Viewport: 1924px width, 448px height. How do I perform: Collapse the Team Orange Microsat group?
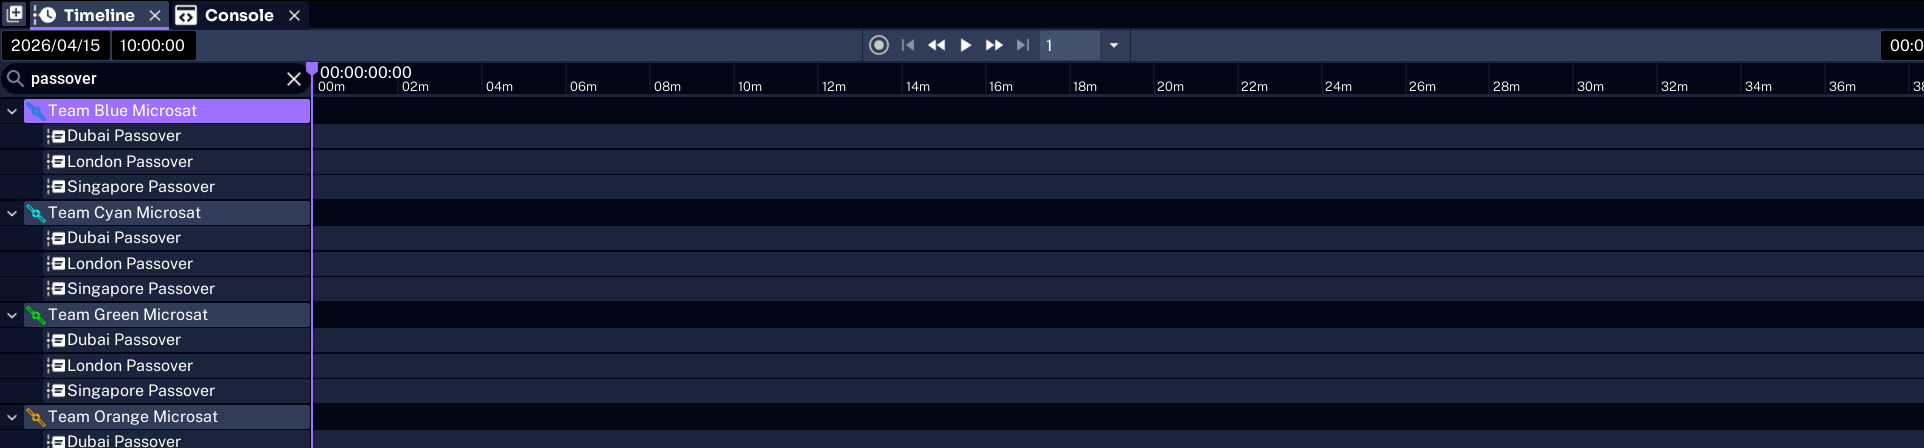click(12, 417)
